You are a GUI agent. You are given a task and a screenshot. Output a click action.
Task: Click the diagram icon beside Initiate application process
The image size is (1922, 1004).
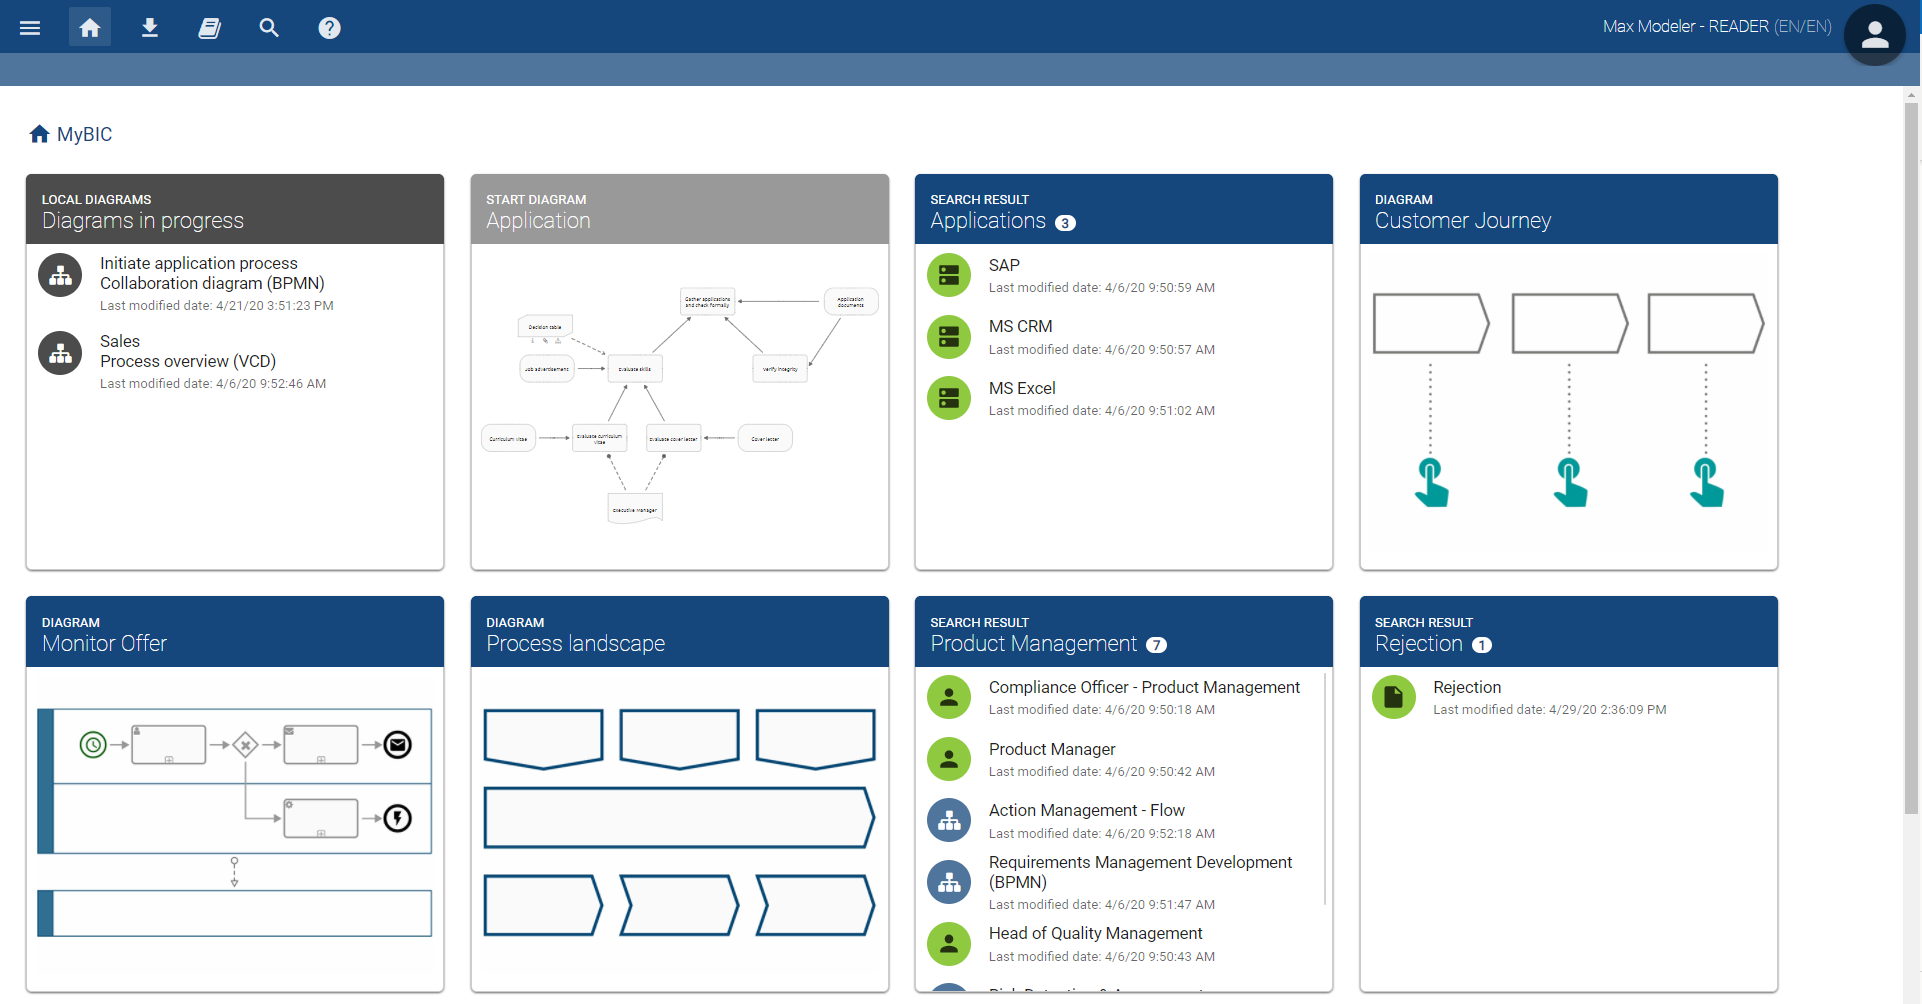click(x=59, y=274)
